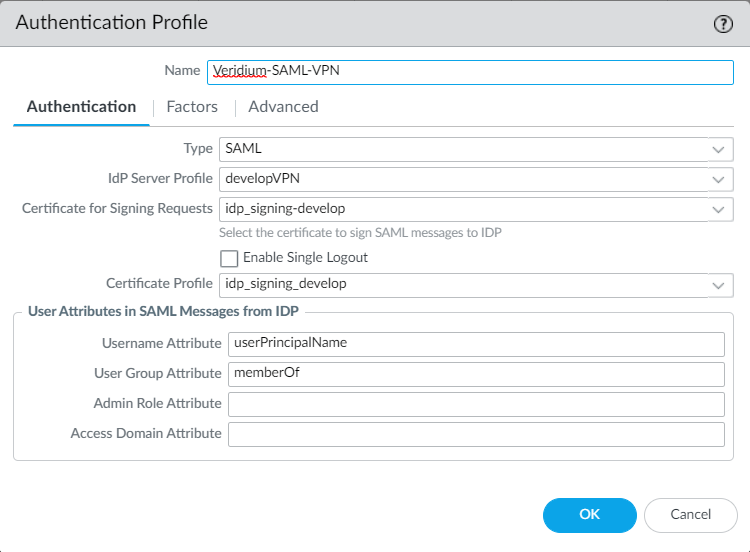Select the developVPN text in IdP Server Profile

pos(263,180)
